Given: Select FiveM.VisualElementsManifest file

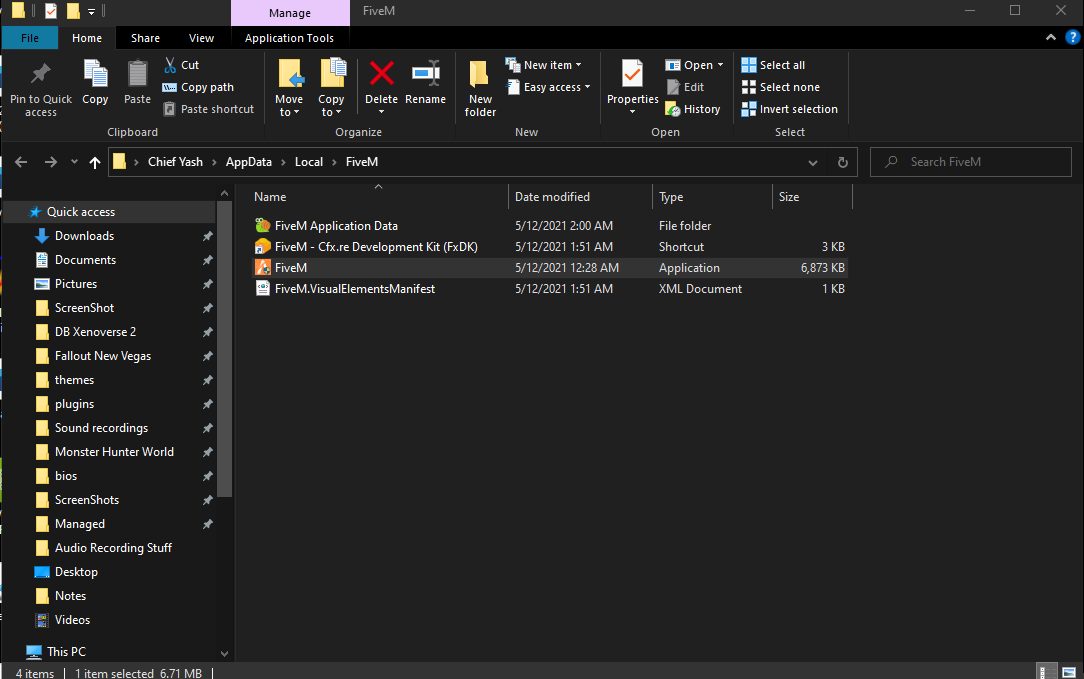Looking at the screenshot, I should point(550,289).
